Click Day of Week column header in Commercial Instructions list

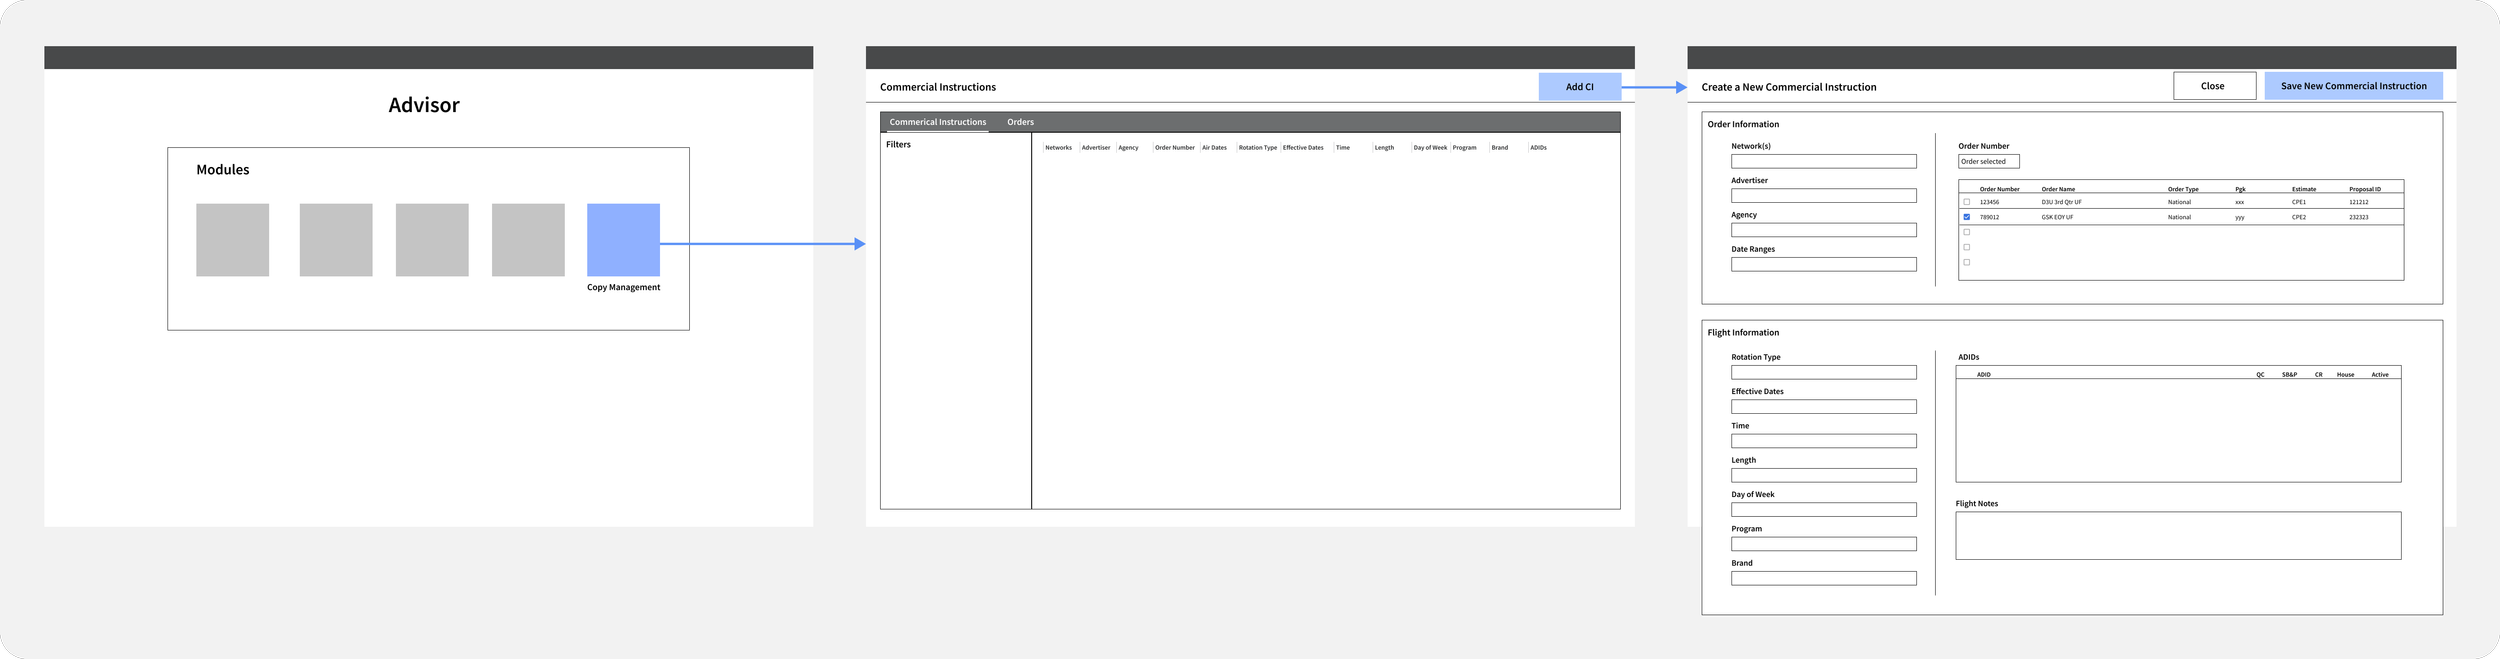1430,148
